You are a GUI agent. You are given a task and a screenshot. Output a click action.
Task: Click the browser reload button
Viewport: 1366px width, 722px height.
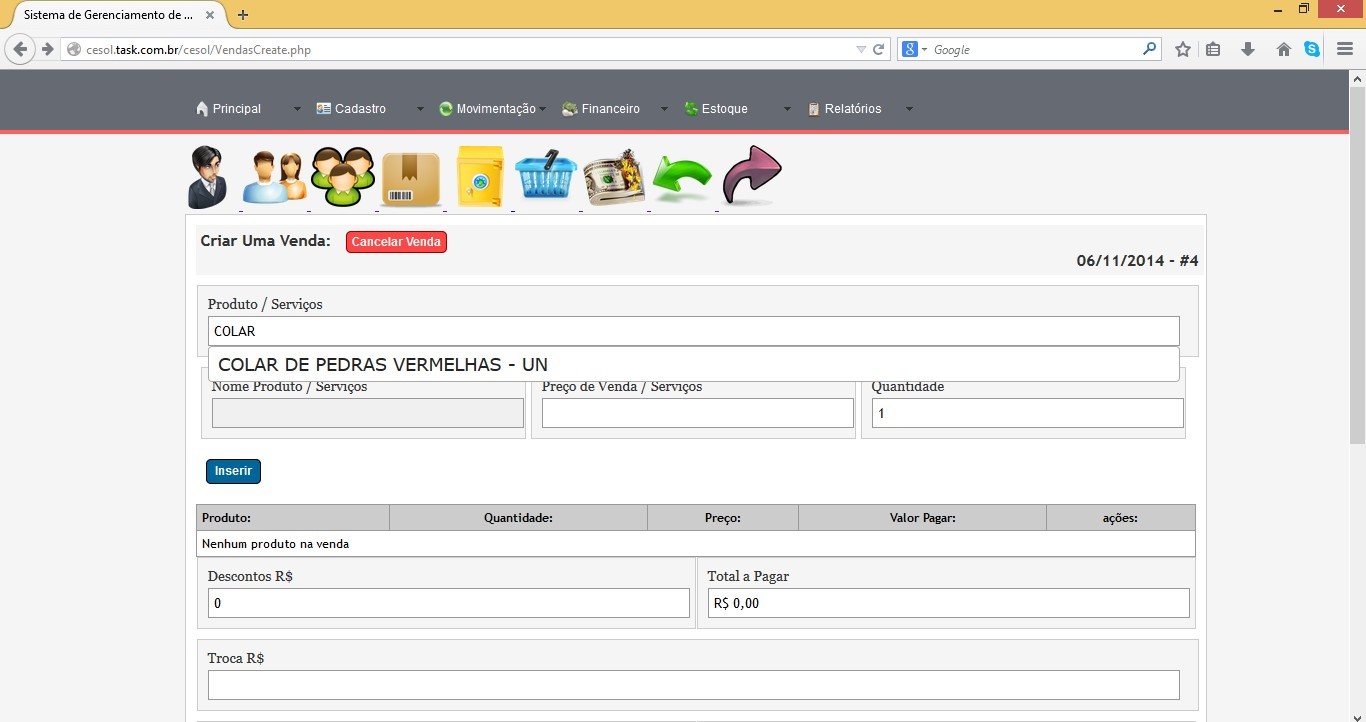[879, 49]
